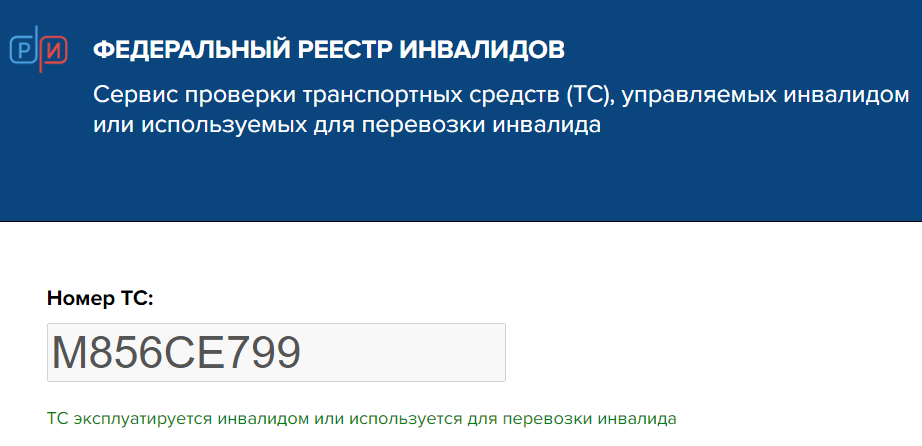Click the Federal Disability Registry logo icon
Screen dimensions: 922x446
tap(38, 50)
